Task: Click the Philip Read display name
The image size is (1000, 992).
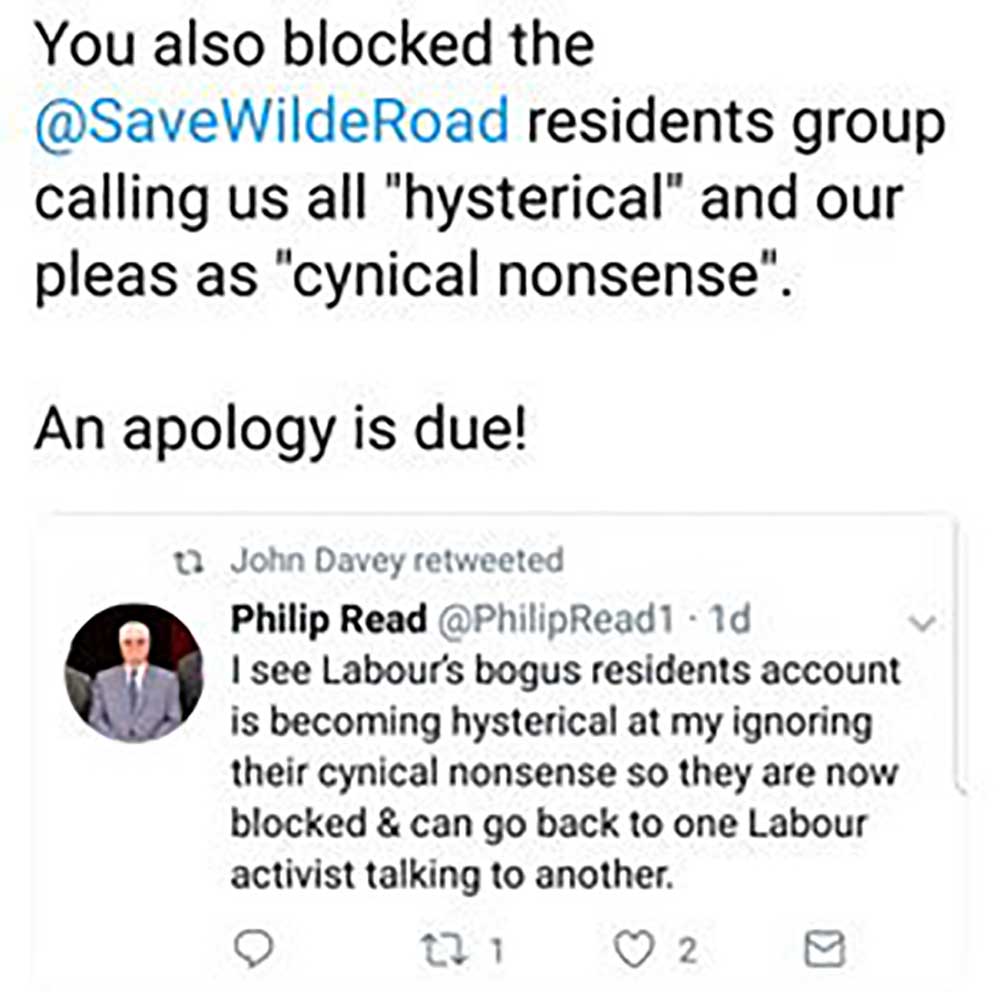Action: coord(329,621)
